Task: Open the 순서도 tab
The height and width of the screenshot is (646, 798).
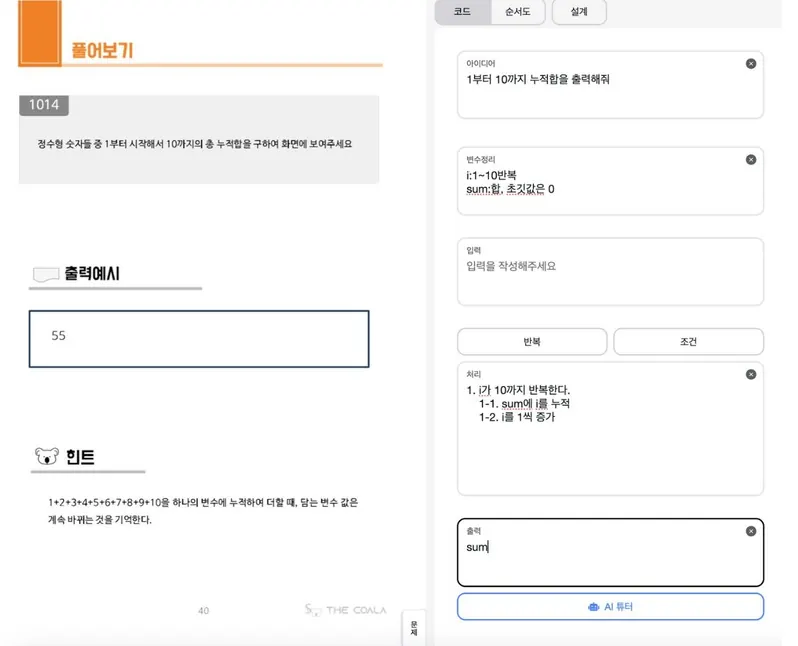Action: pyautogui.click(x=518, y=12)
